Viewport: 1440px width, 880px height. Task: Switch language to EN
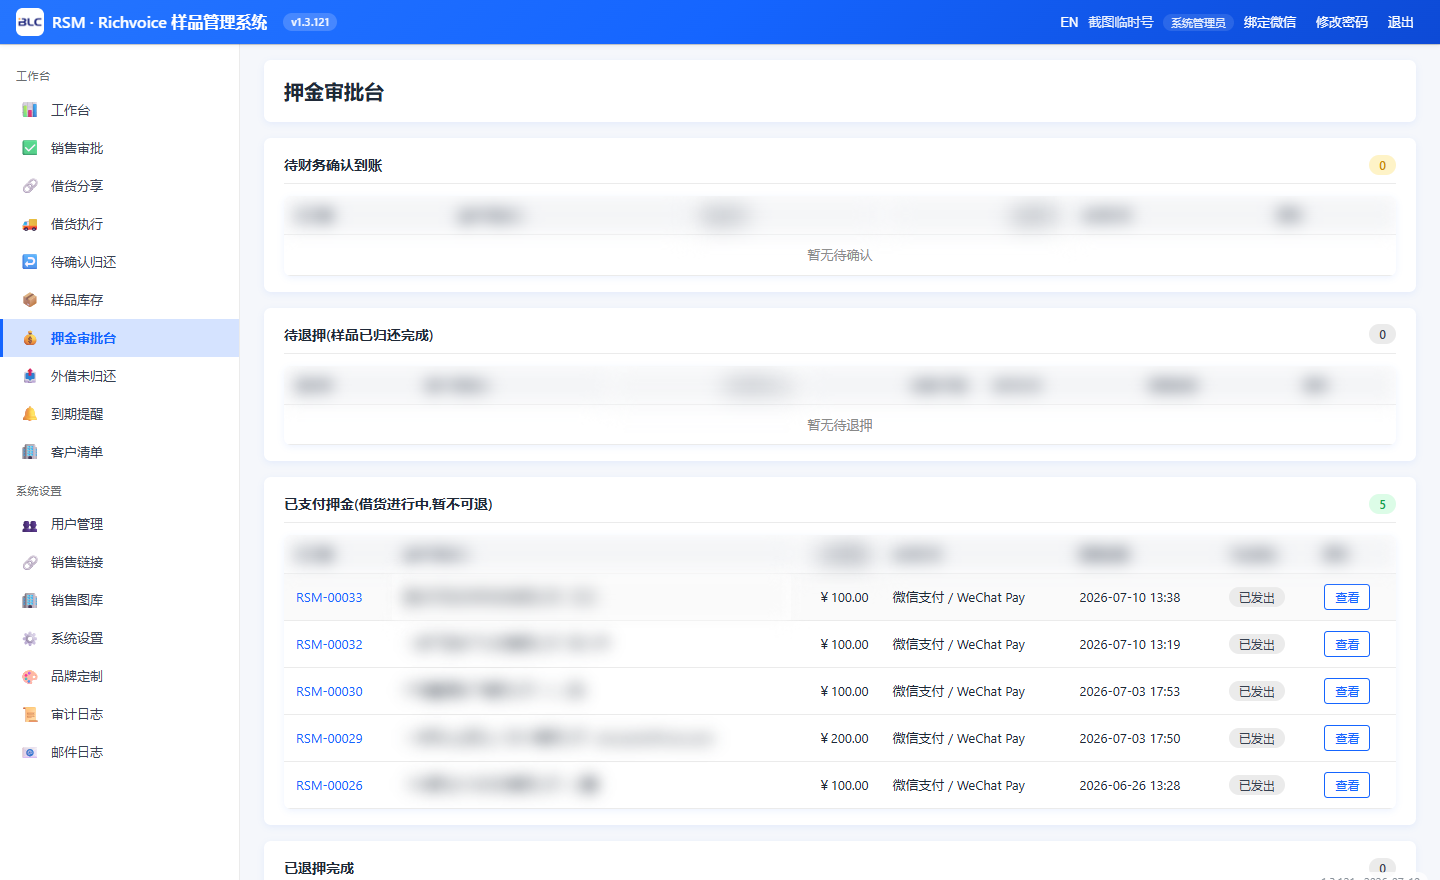(1069, 22)
